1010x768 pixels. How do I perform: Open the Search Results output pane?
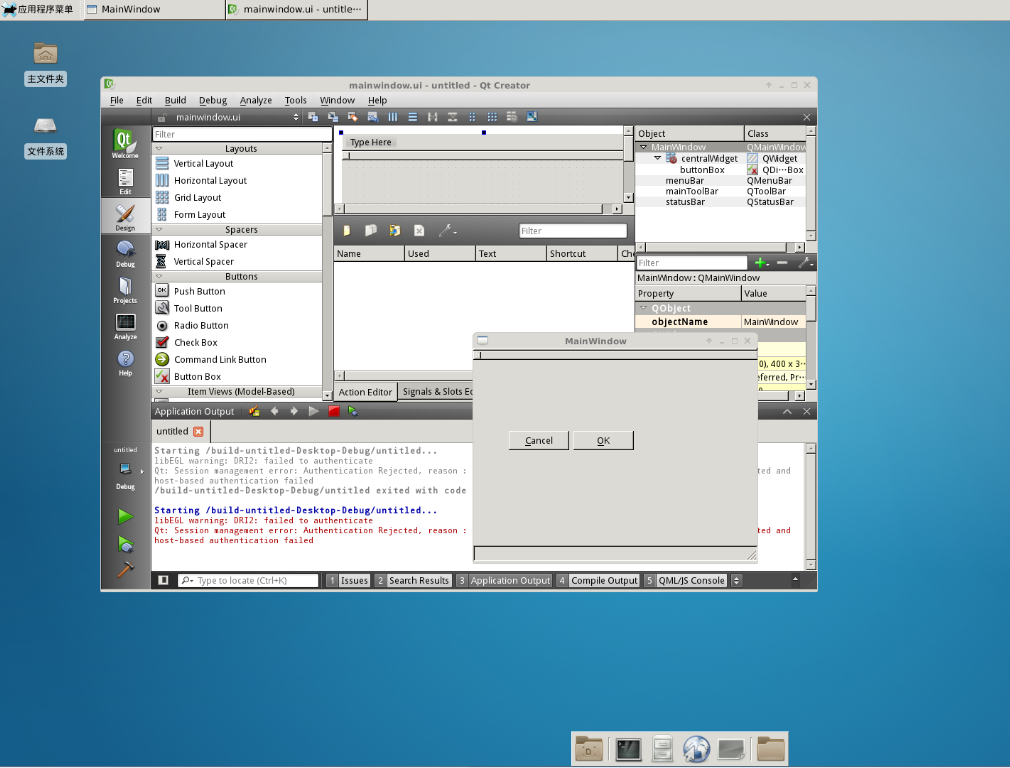(x=412, y=580)
